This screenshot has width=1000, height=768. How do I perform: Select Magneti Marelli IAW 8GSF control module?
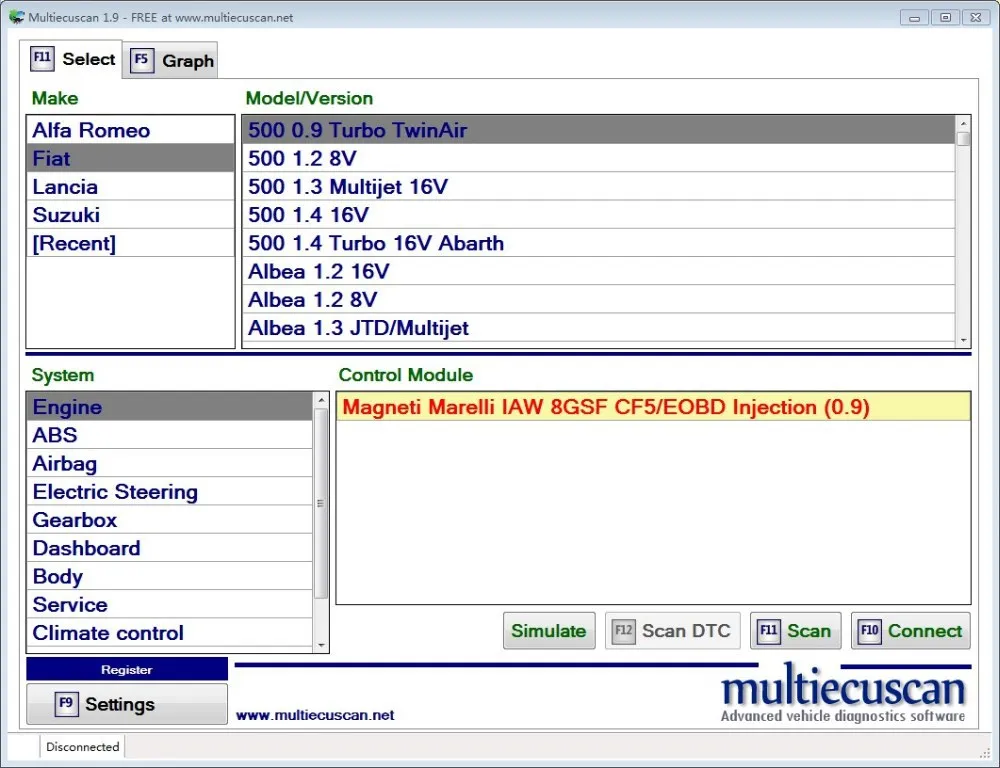tap(653, 406)
